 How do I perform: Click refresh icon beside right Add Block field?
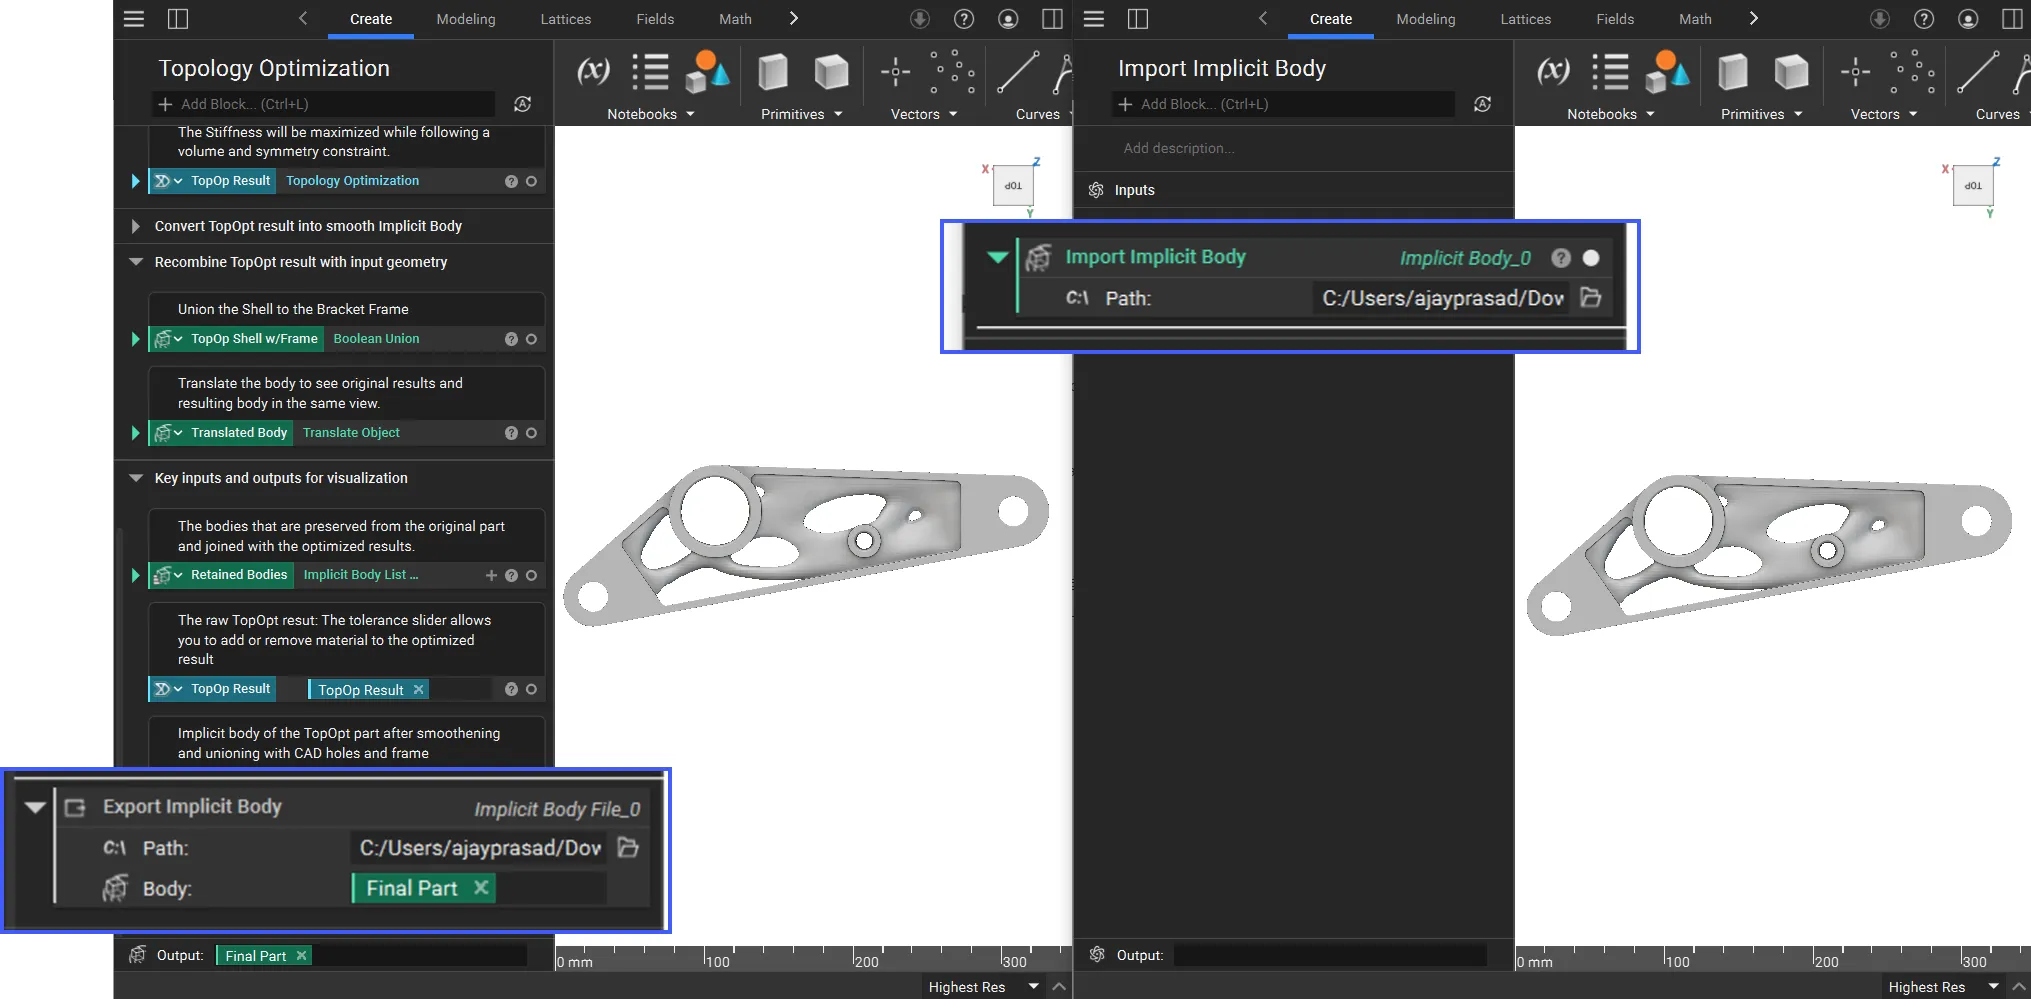pos(1482,104)
